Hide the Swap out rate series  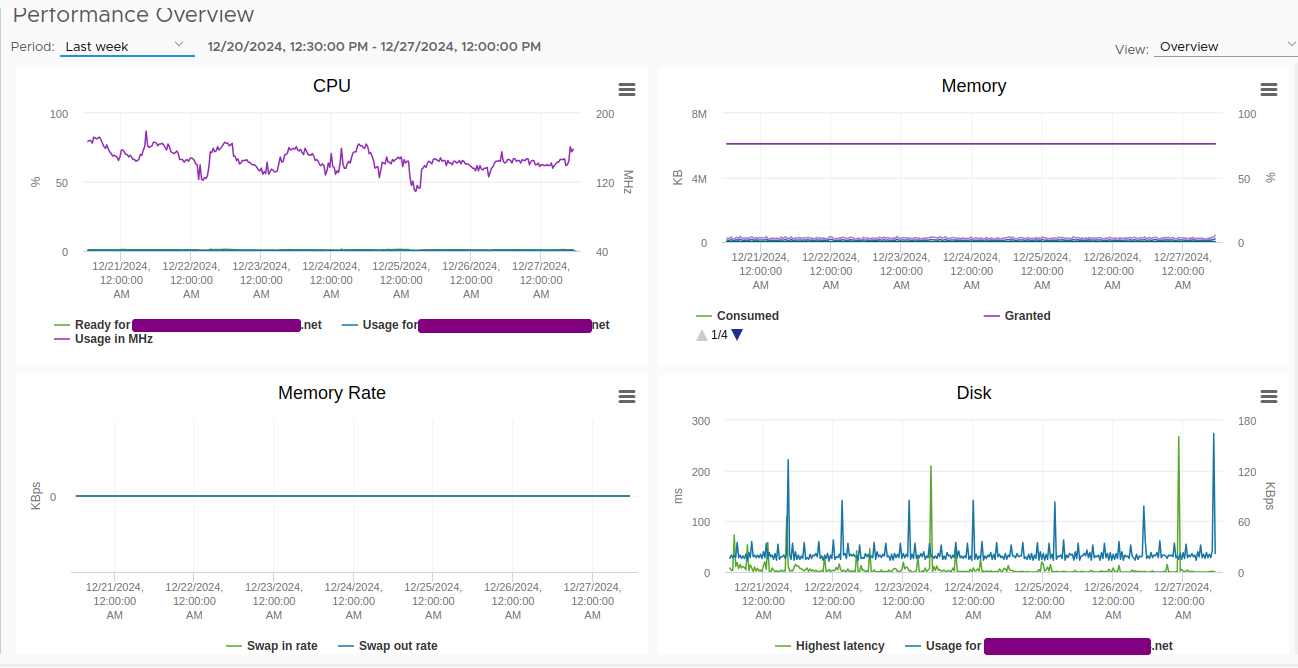pyautogui.click(x=397, y=646)
